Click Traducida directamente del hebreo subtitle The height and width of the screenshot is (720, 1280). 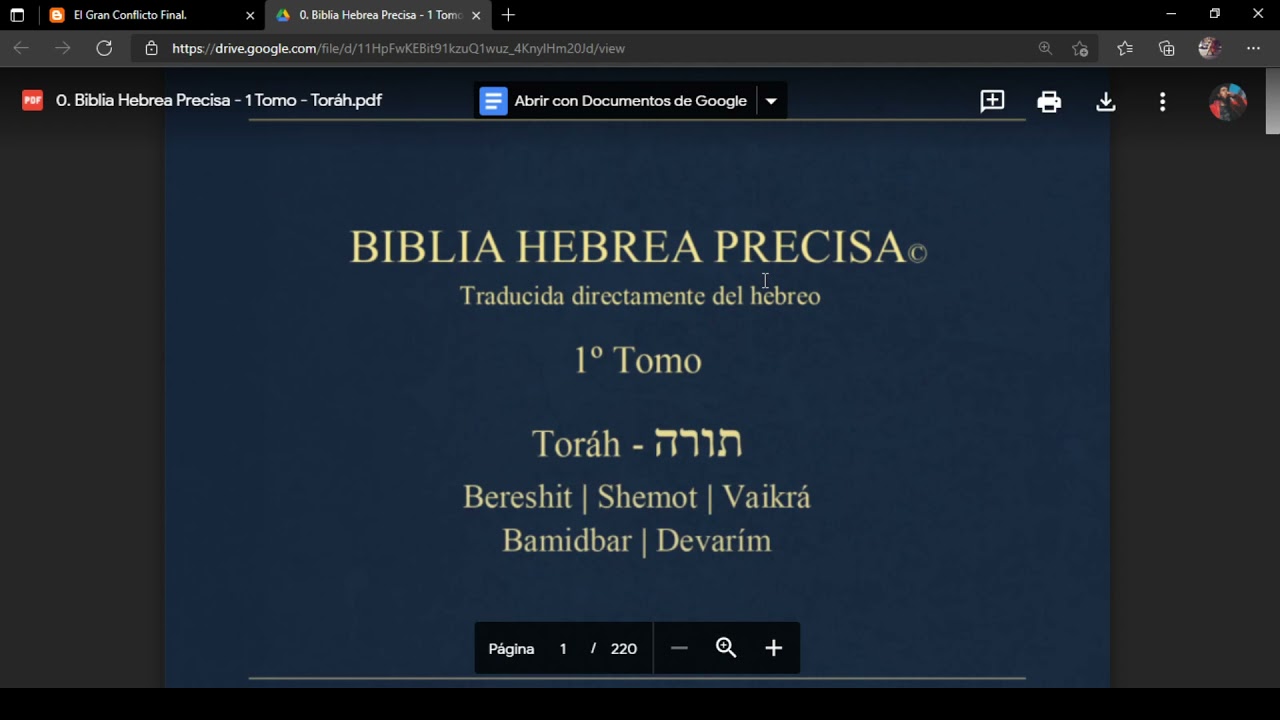[x=640, y=296]
